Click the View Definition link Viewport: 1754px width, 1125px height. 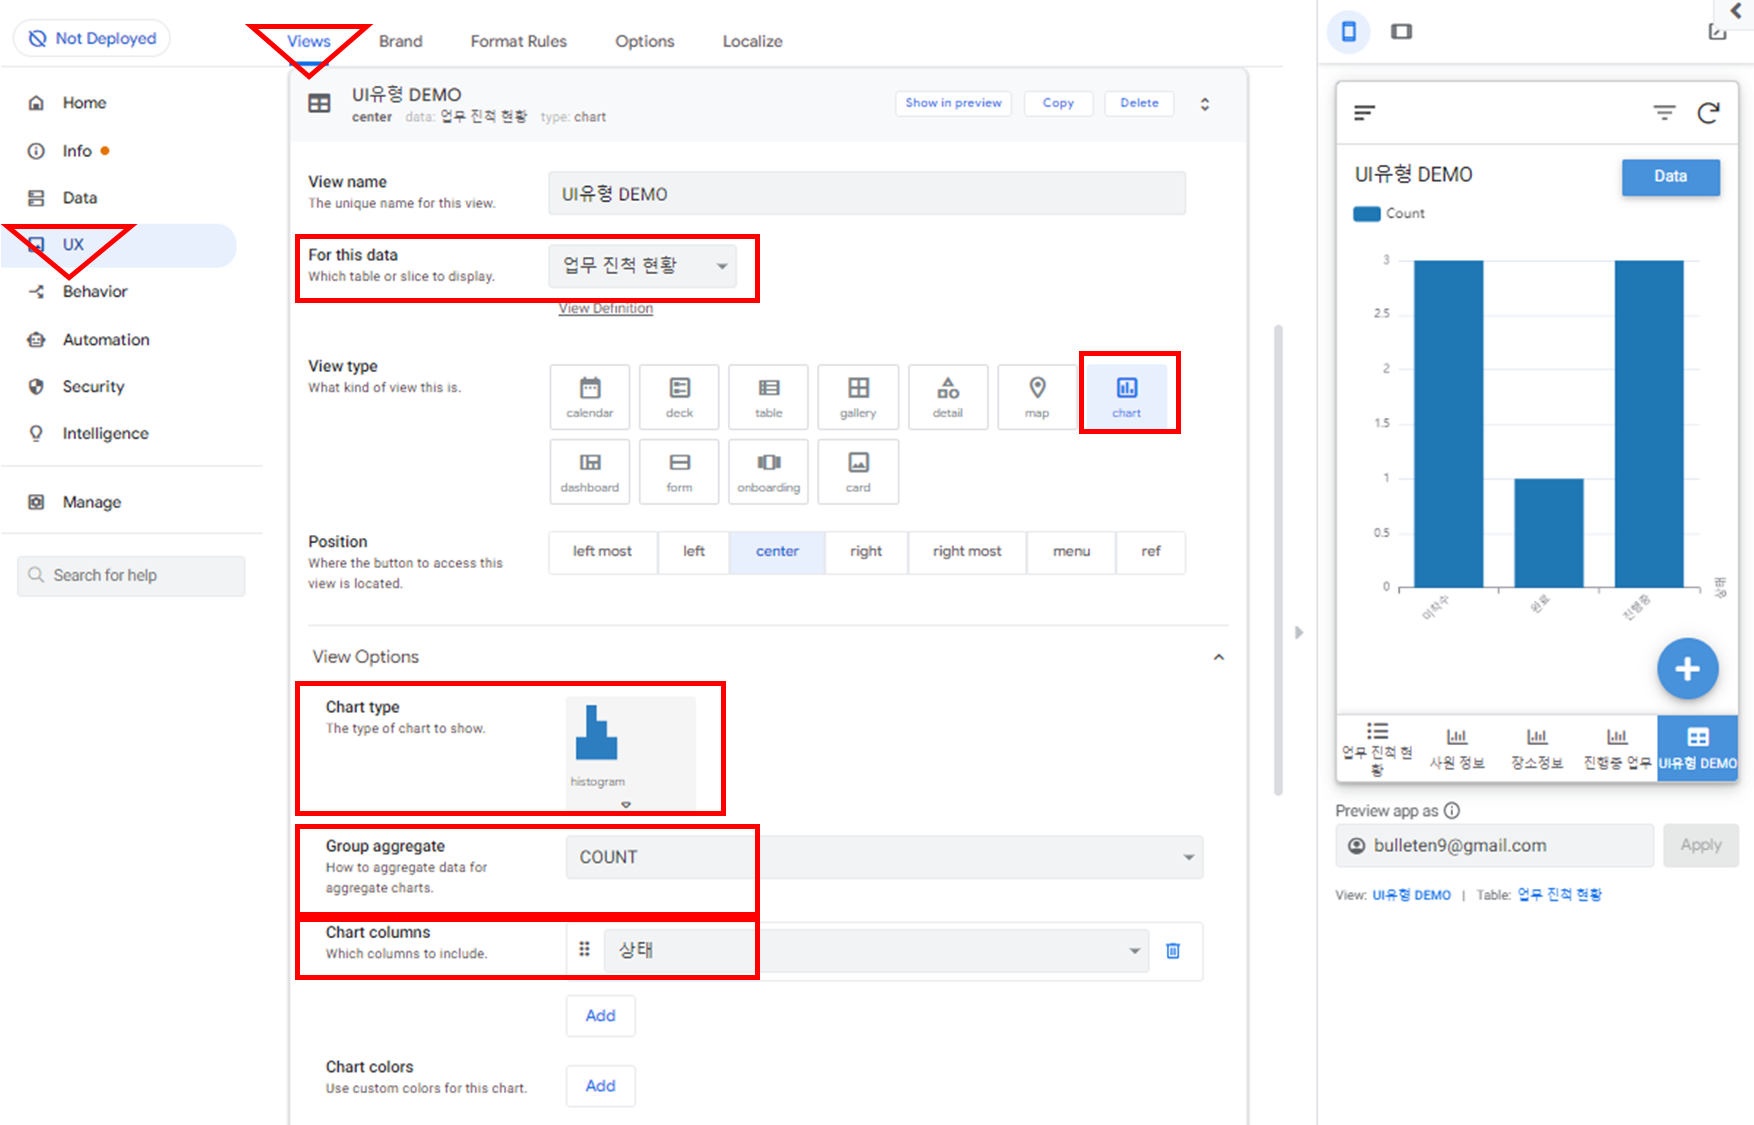[605, 308]
